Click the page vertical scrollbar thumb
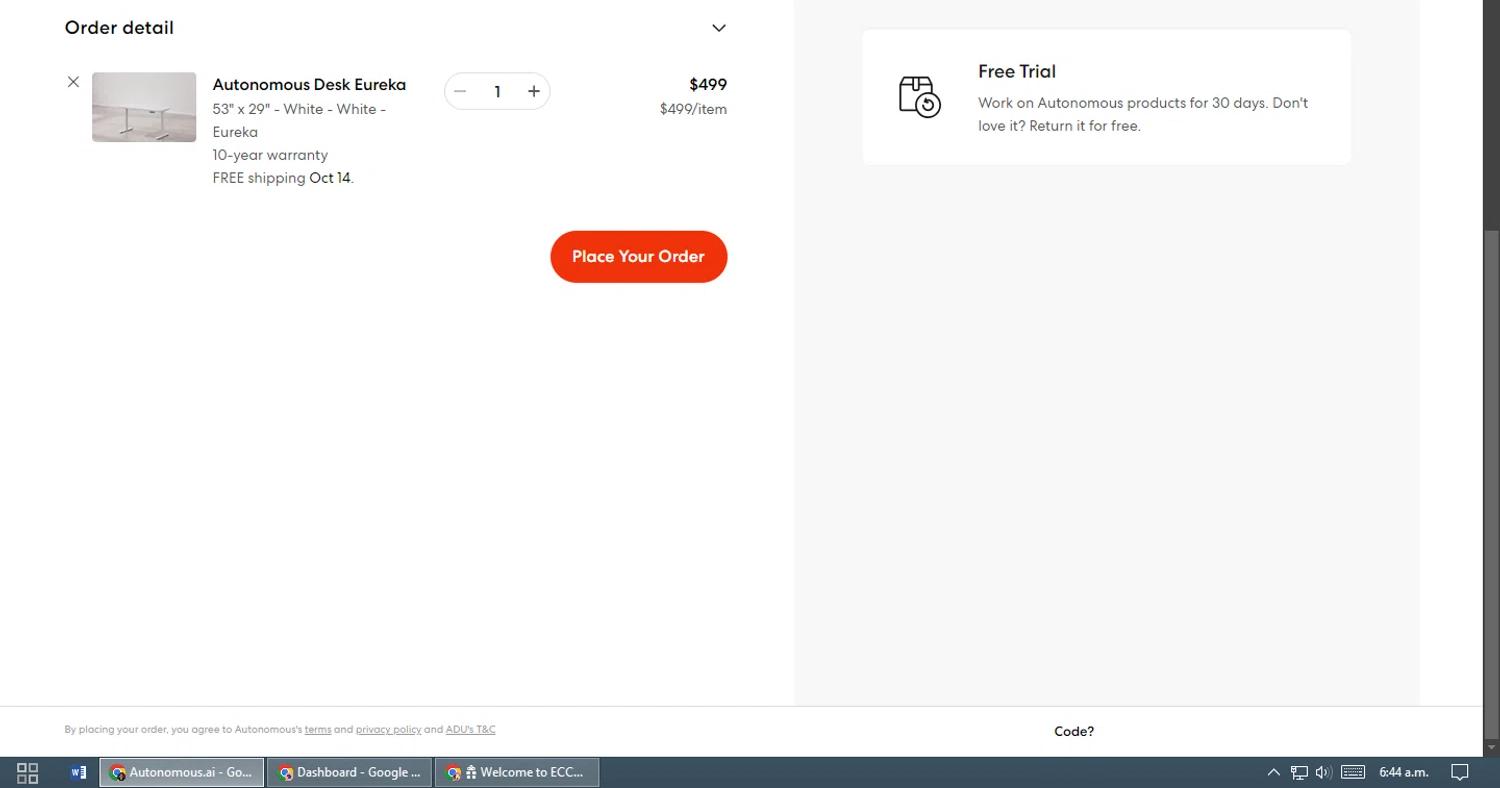Screen dimensions: 1500x788 pyautogui.click(x=1491, y=483)
